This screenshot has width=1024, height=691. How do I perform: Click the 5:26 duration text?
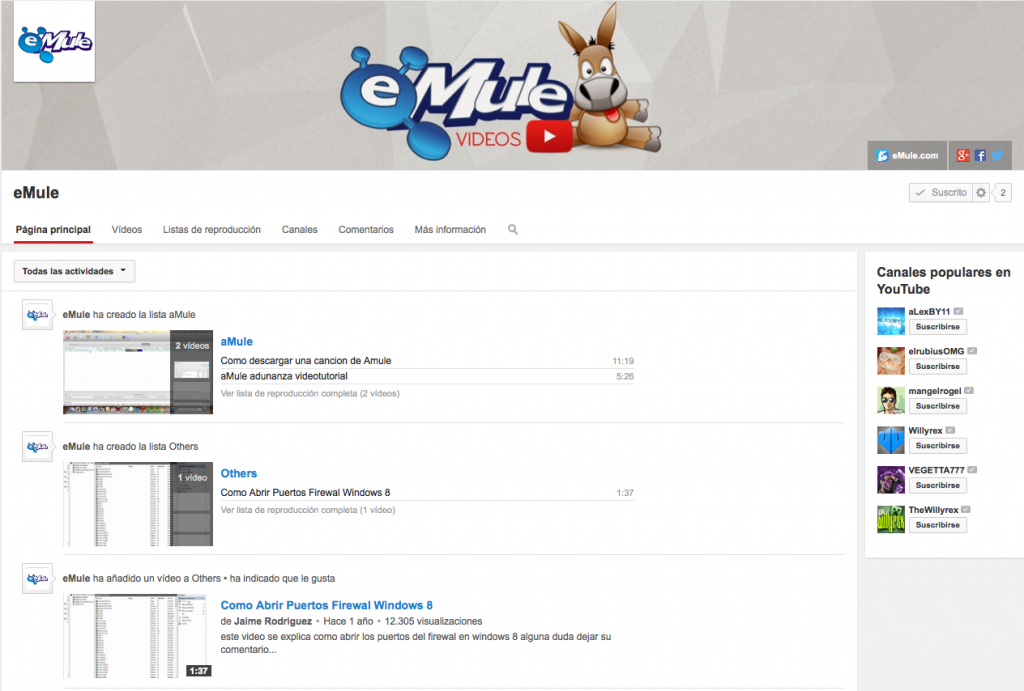coord(625,377)
